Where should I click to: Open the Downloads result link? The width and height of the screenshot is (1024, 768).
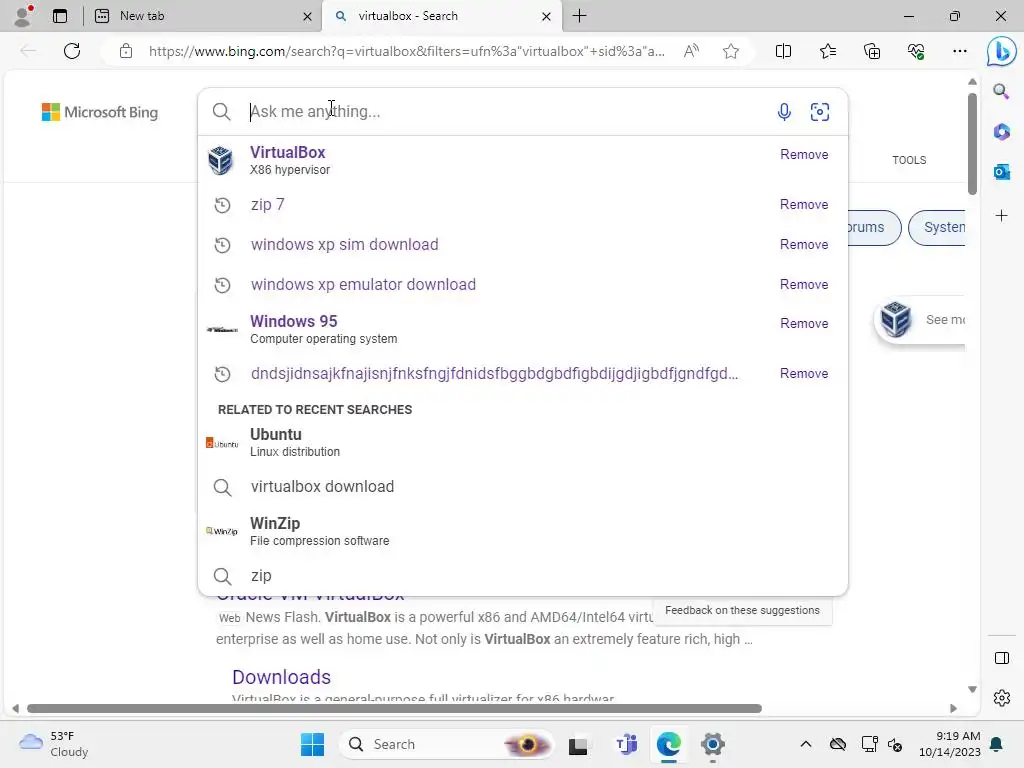[281, 677]
